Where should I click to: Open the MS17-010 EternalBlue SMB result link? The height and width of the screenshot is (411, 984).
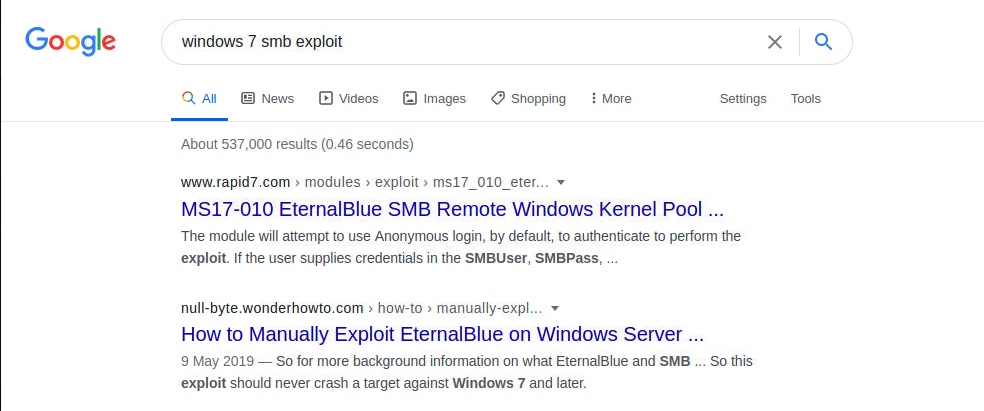[452, 209]
